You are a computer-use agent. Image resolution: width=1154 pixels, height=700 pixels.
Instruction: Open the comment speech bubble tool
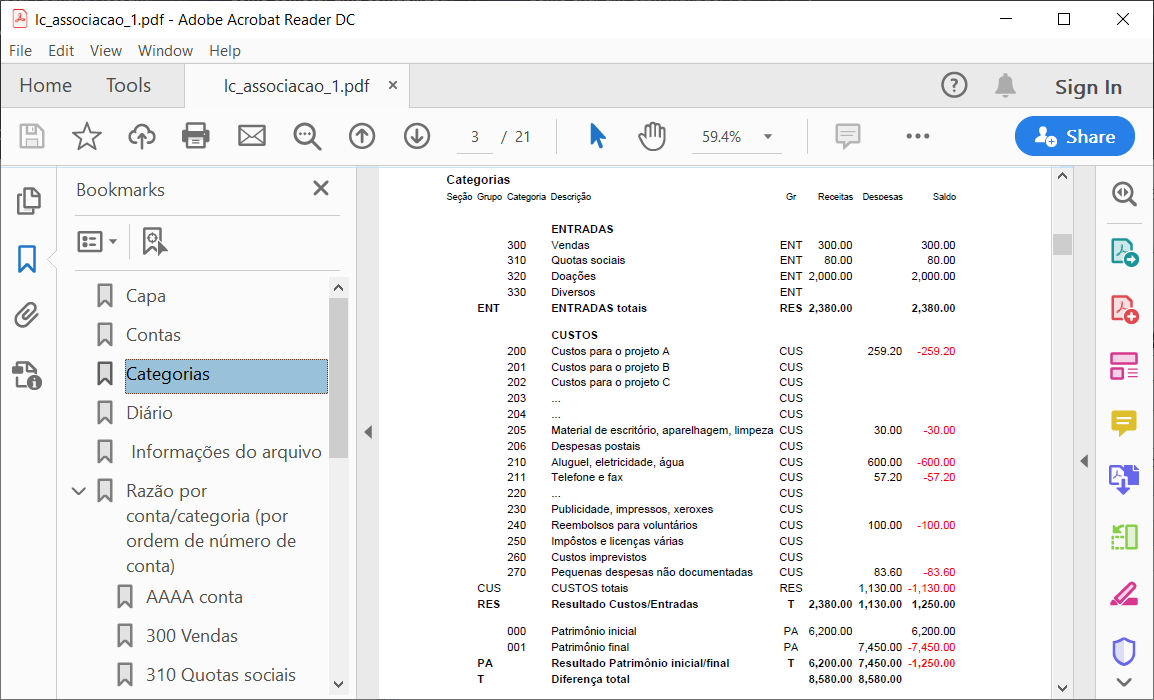point(848,136)
